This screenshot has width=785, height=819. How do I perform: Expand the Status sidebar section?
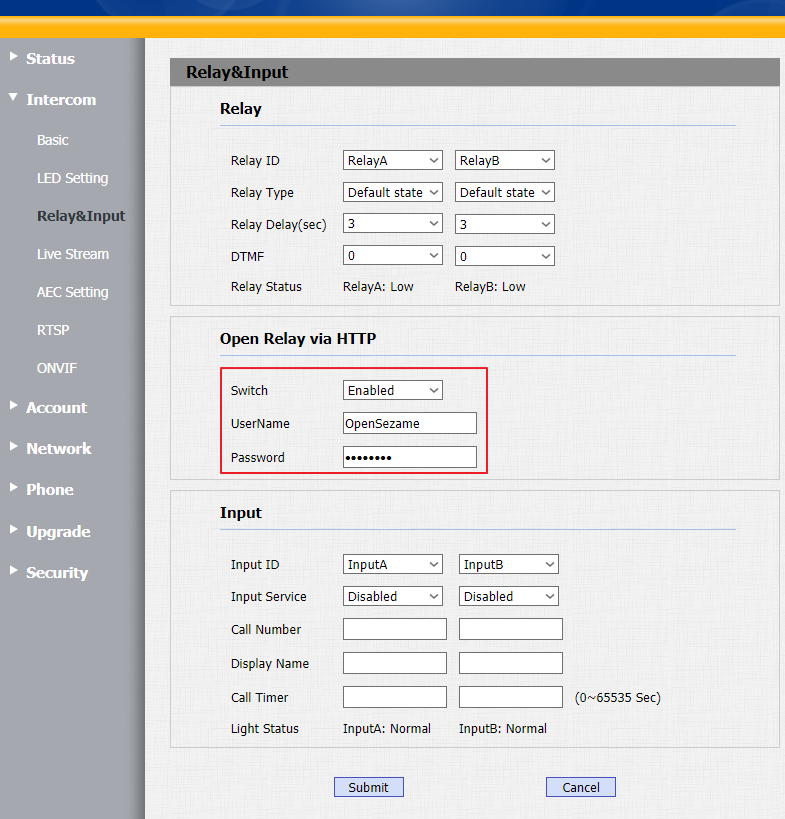(x=50, y=59)
